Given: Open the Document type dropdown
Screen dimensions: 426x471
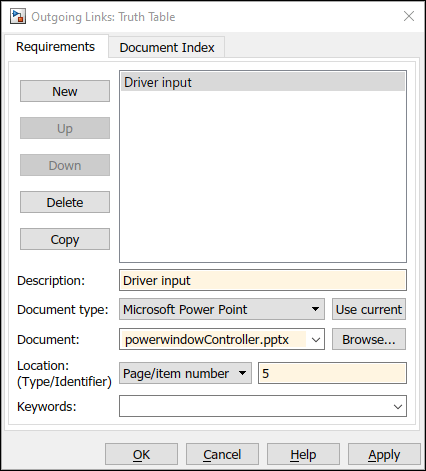Looking at the screenshot, I should click(222, 309).
